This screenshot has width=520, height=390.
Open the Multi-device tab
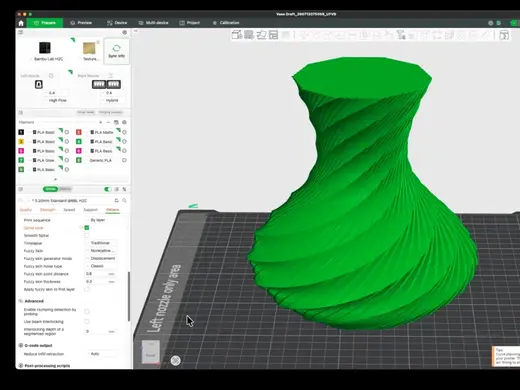(153, 23)
